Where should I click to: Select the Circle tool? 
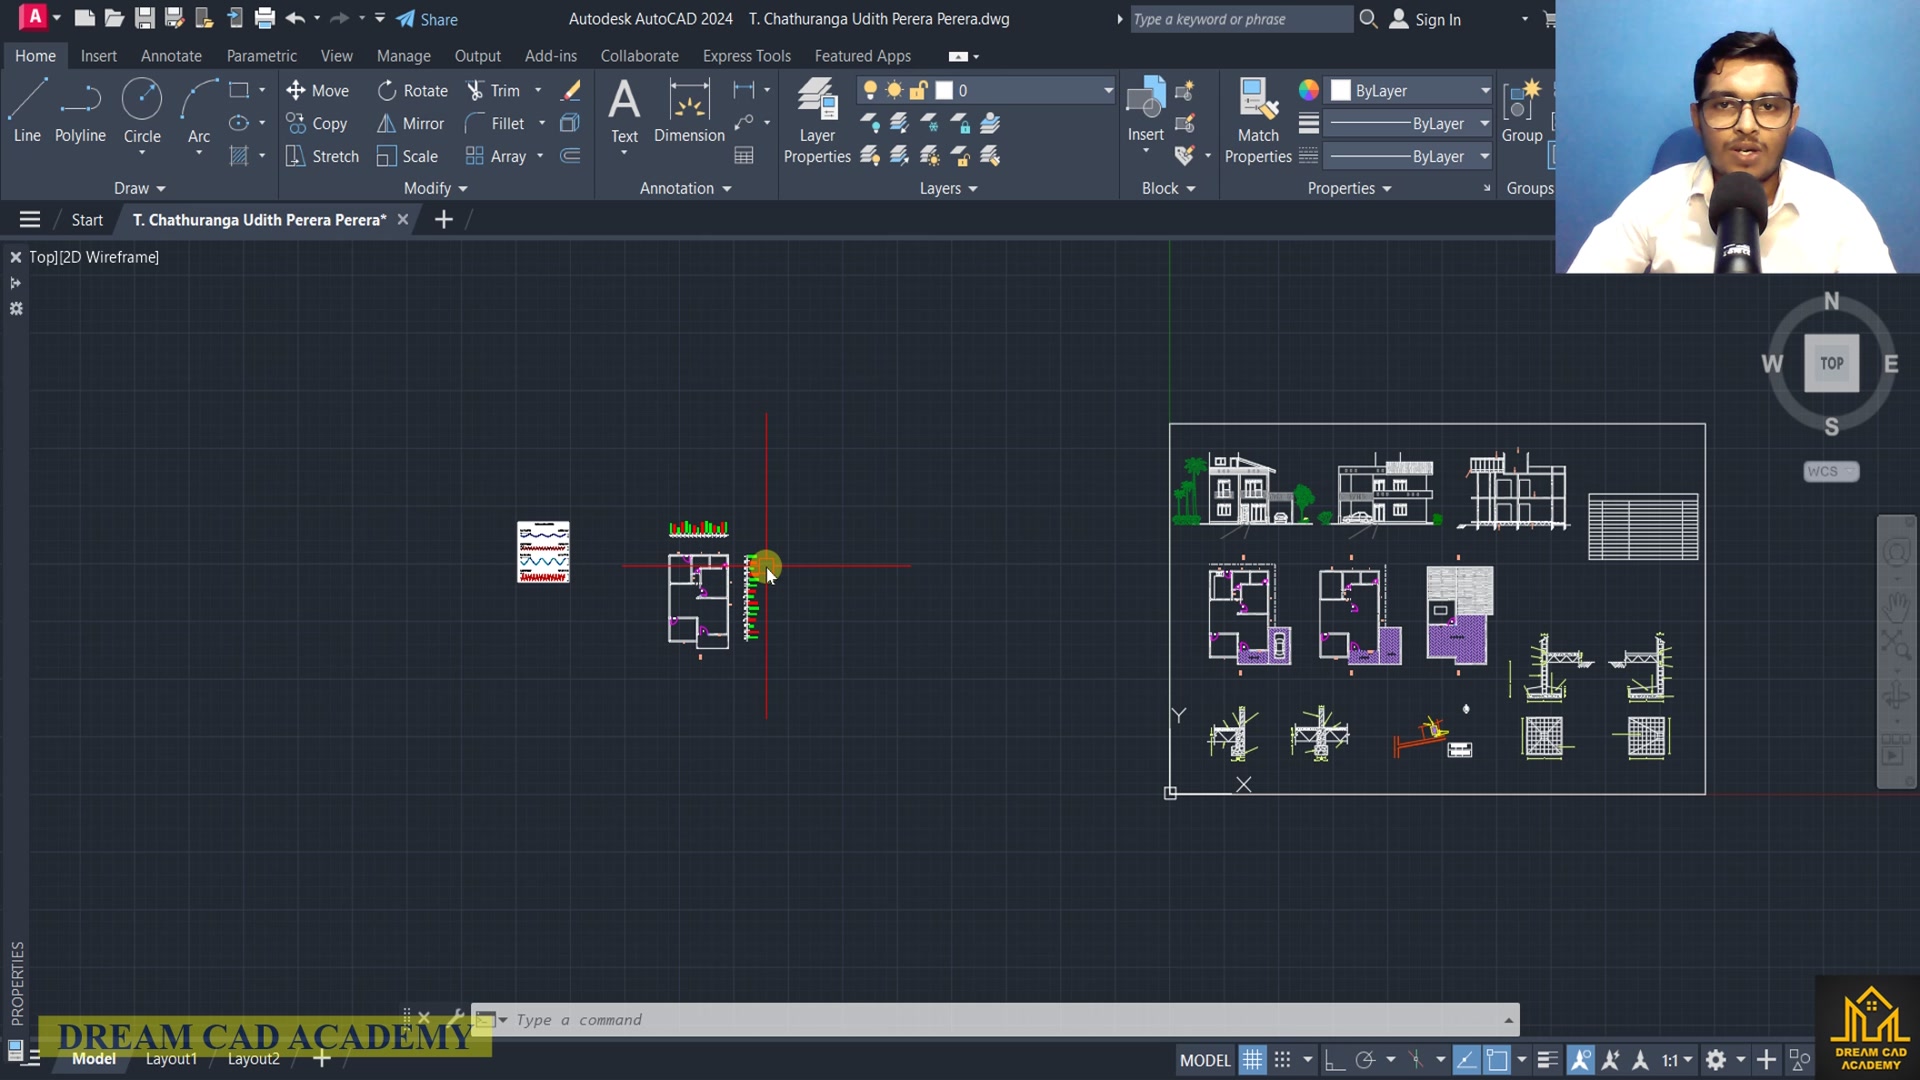(142, 110)
